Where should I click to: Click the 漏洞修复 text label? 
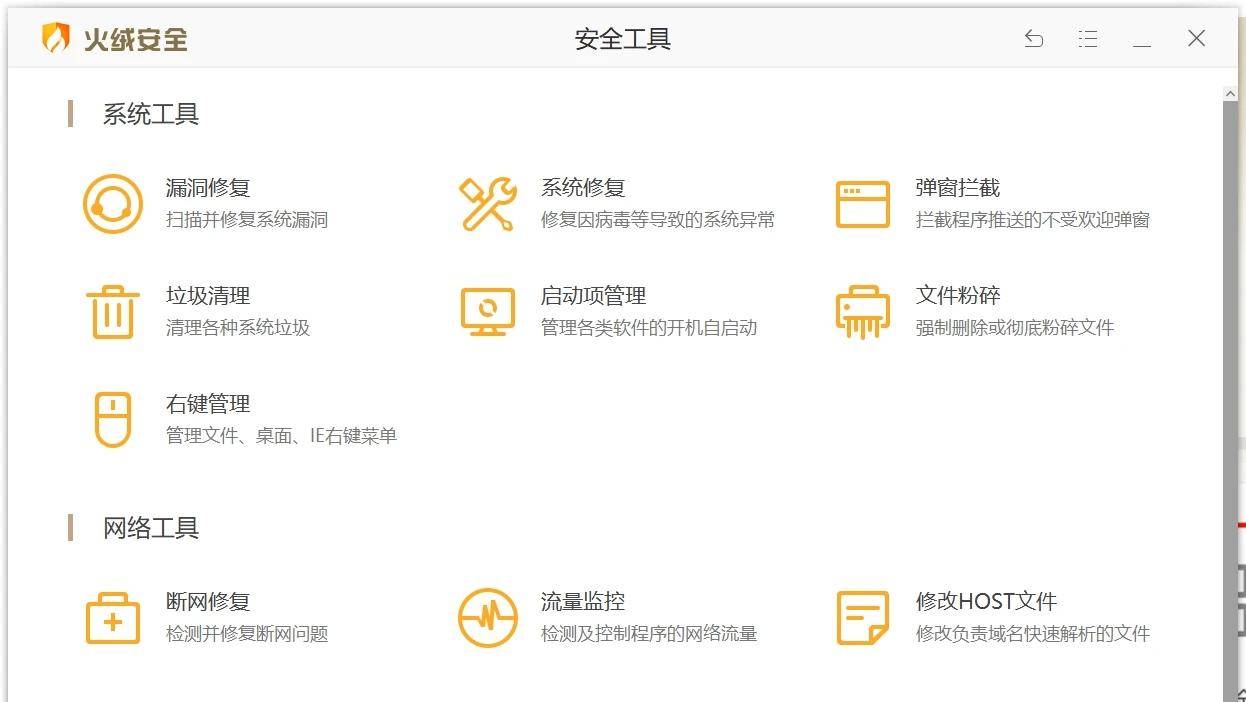click(x=206, y=187)
